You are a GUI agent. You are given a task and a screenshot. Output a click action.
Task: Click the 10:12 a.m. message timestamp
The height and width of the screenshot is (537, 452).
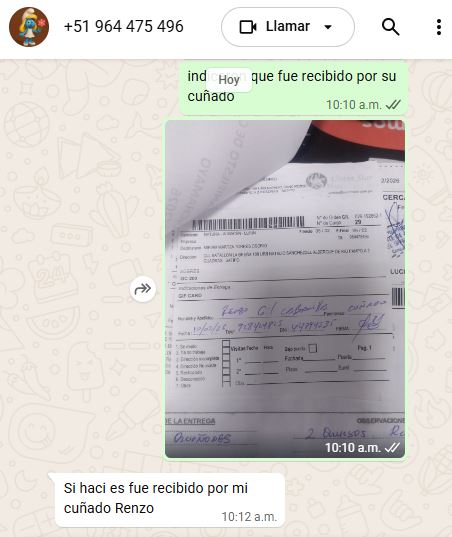[x=249, y=516]
